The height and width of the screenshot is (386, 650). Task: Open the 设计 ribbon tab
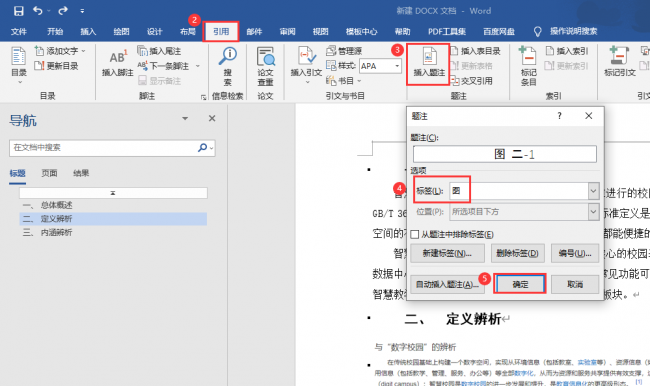pos(154,32)
